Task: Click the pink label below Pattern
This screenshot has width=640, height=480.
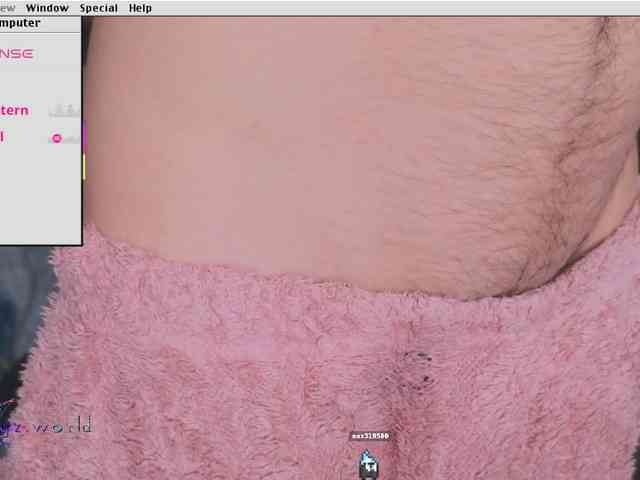Action: pos(2,137)
